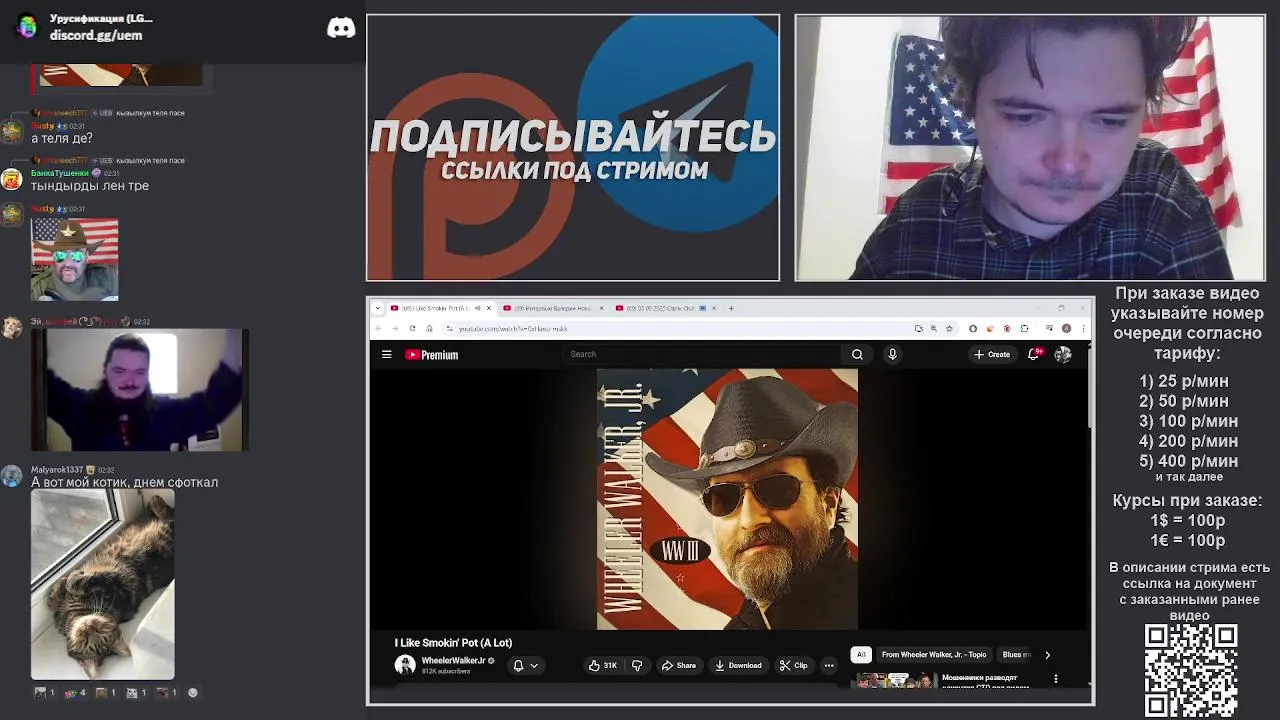This screenshot has height=720, width=1280.
Task: Click the zoom magnifier in address bar
Action: point(933,328)
